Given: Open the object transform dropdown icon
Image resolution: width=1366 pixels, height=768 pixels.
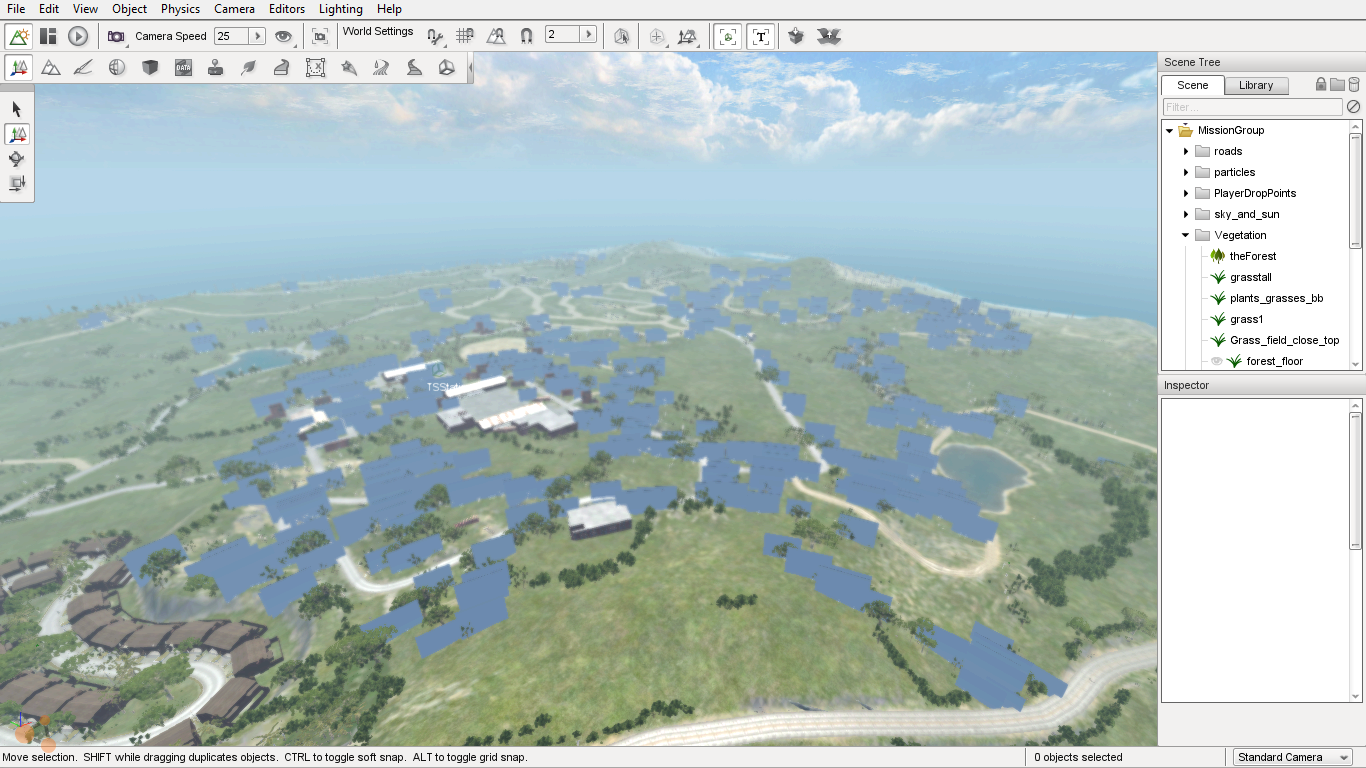Looking at the screenshot, I should (688, 36).
